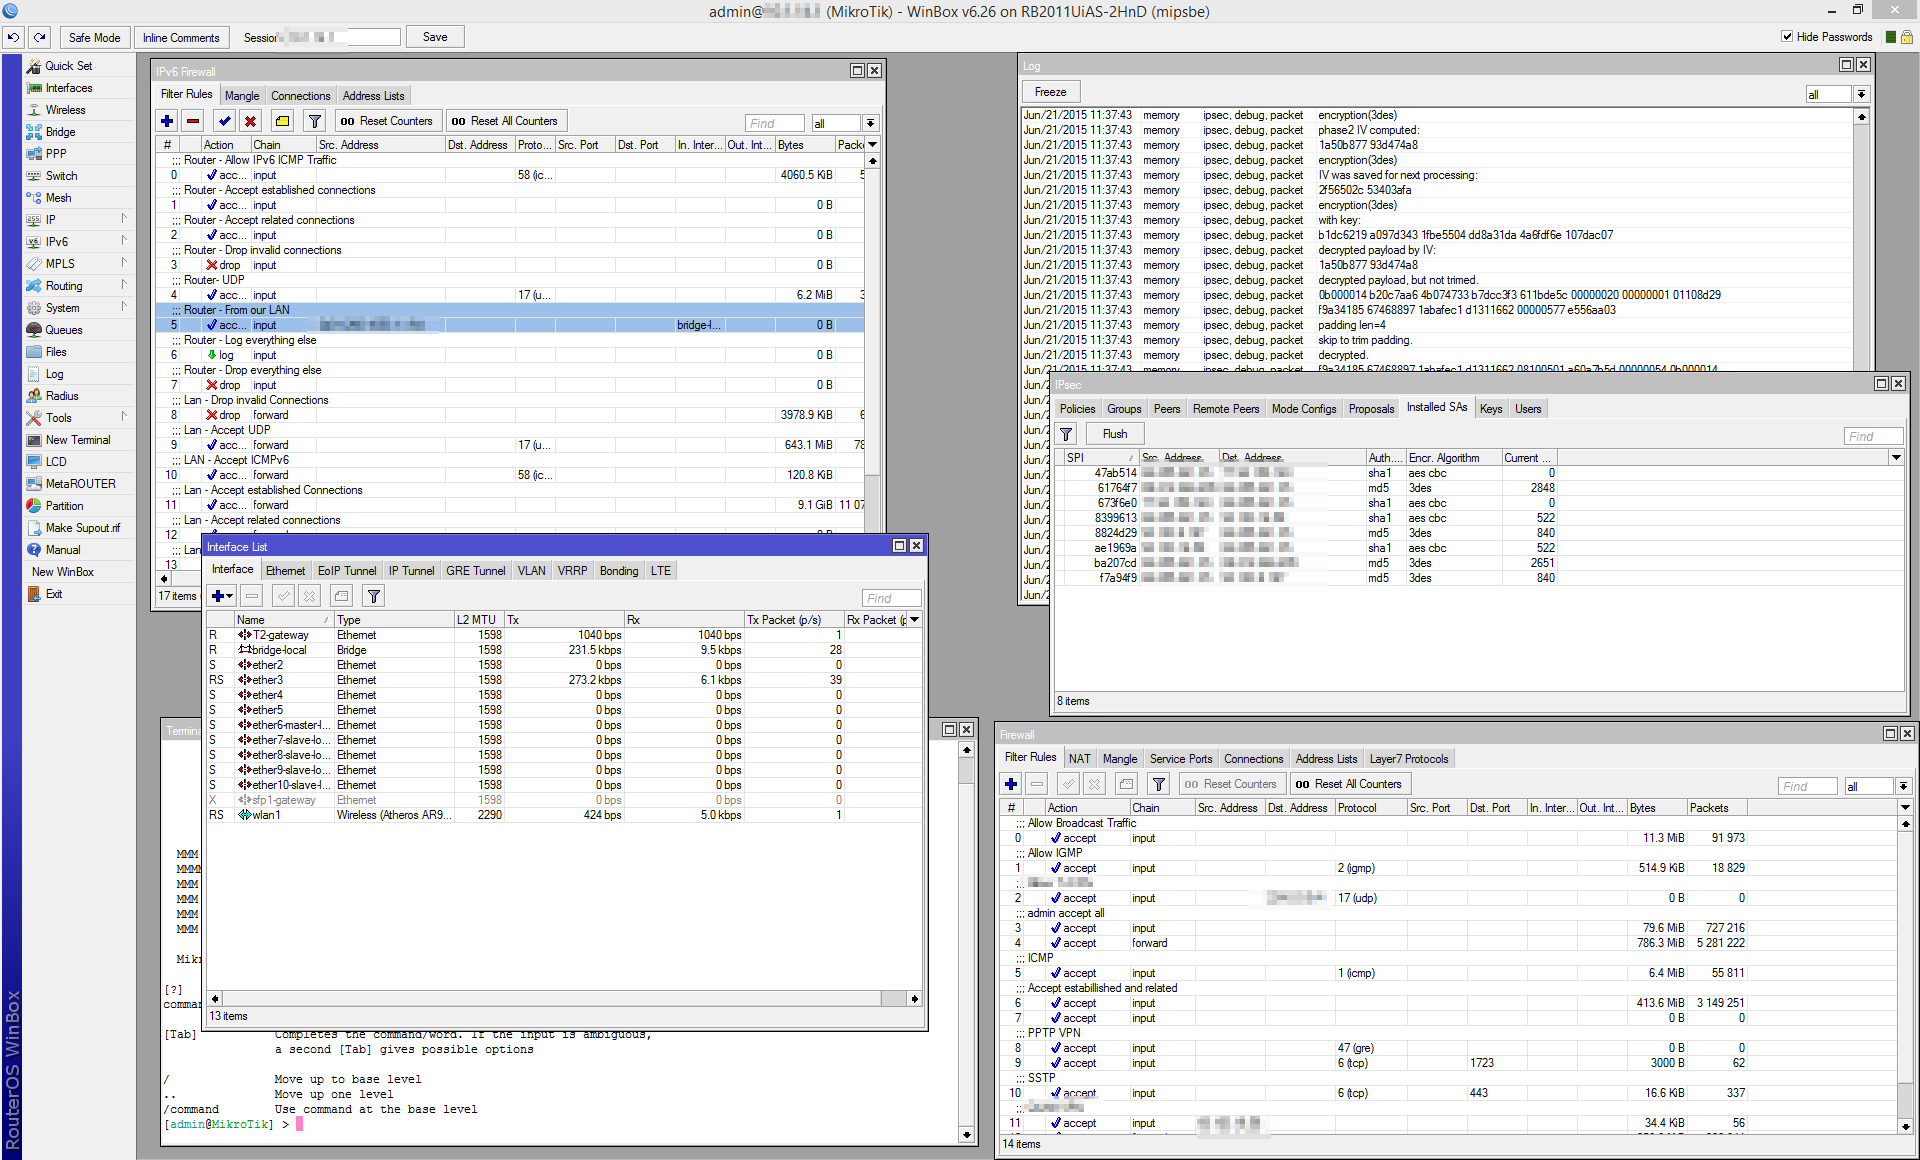Open Bridge in the sidebar
1920x1160 pixels.
(60, 132)
